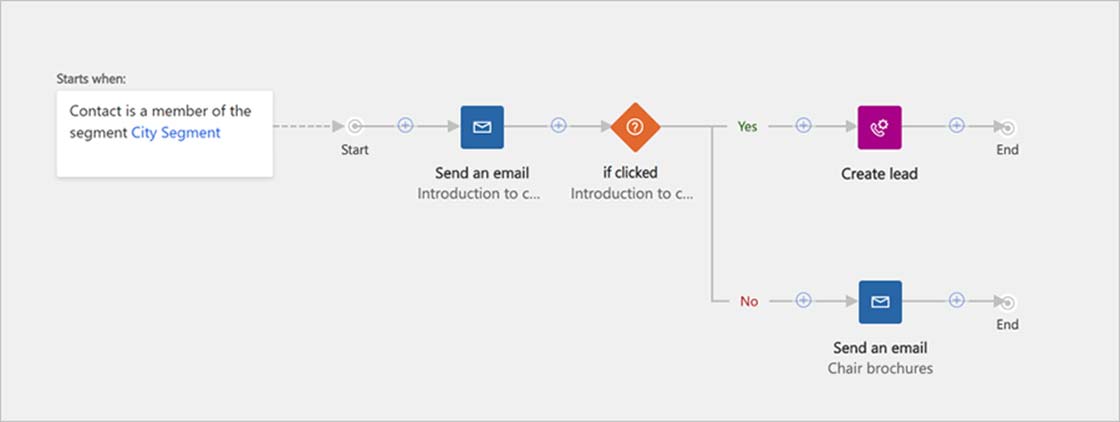Select the Chair brochures email tile icon
The height and width of the screenshot is (422, 1120).
[x=880, y=302]
